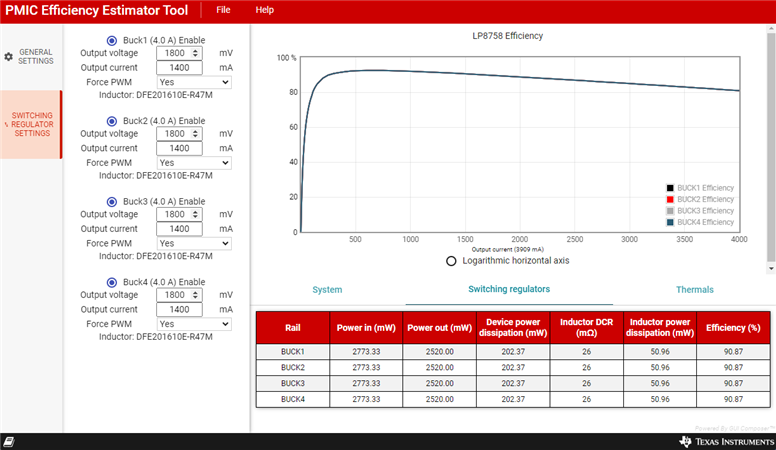Click Buck2 output current field
This screenshot has width=776, height=450.
point(179,149)
